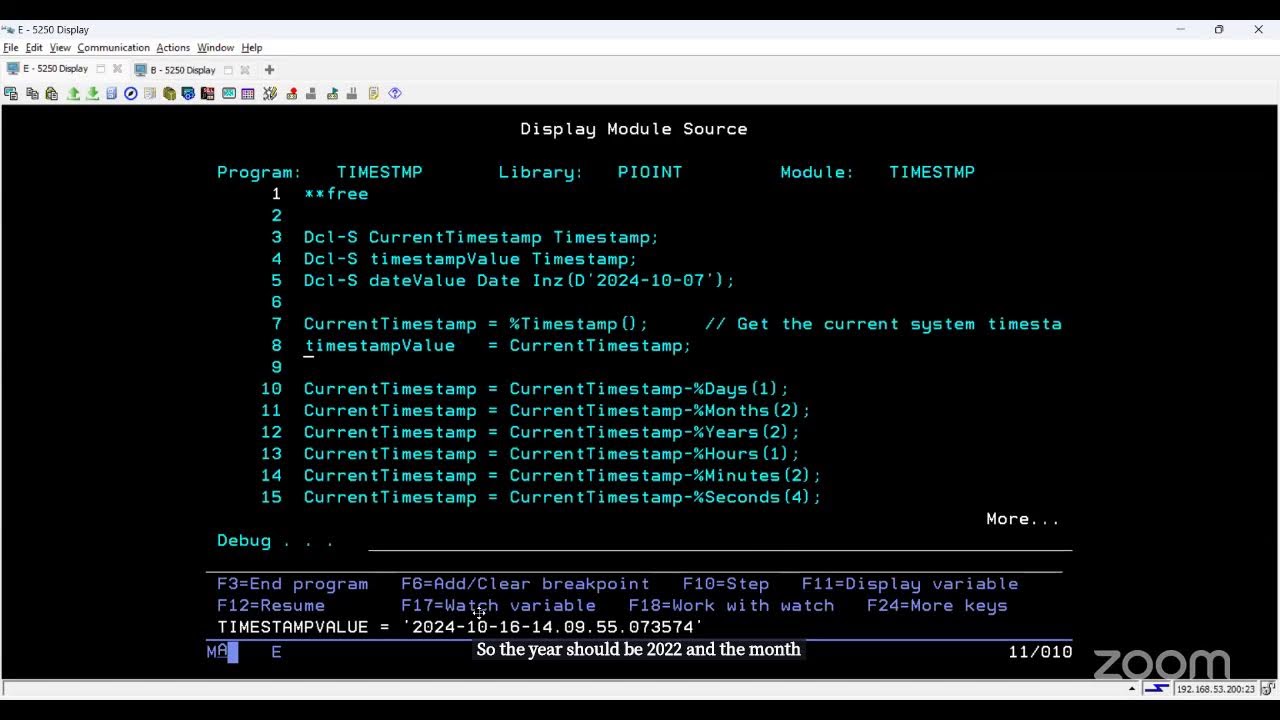Open the Window menu
The image size is (1280, 720).
[215, 47]
